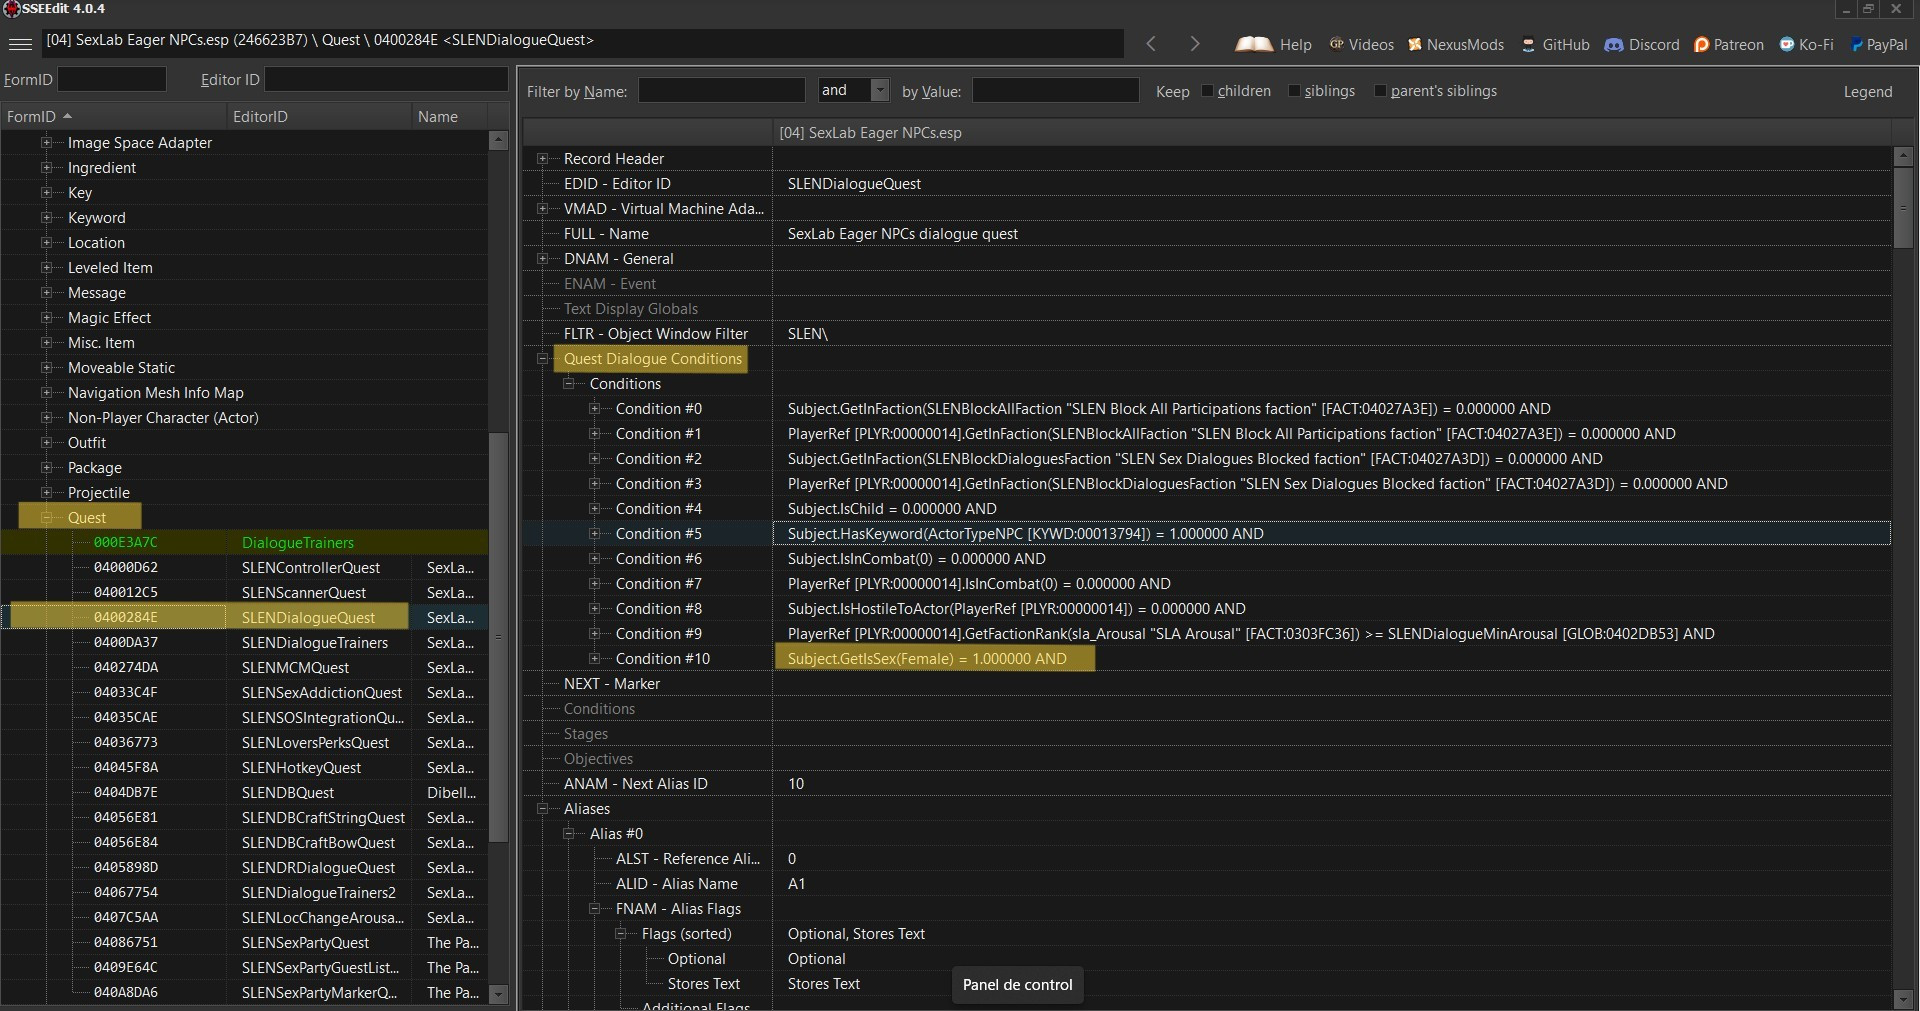The image size is (1920, 1011).
Task: Click the Filter by Name input field
Action: point(721,91)
